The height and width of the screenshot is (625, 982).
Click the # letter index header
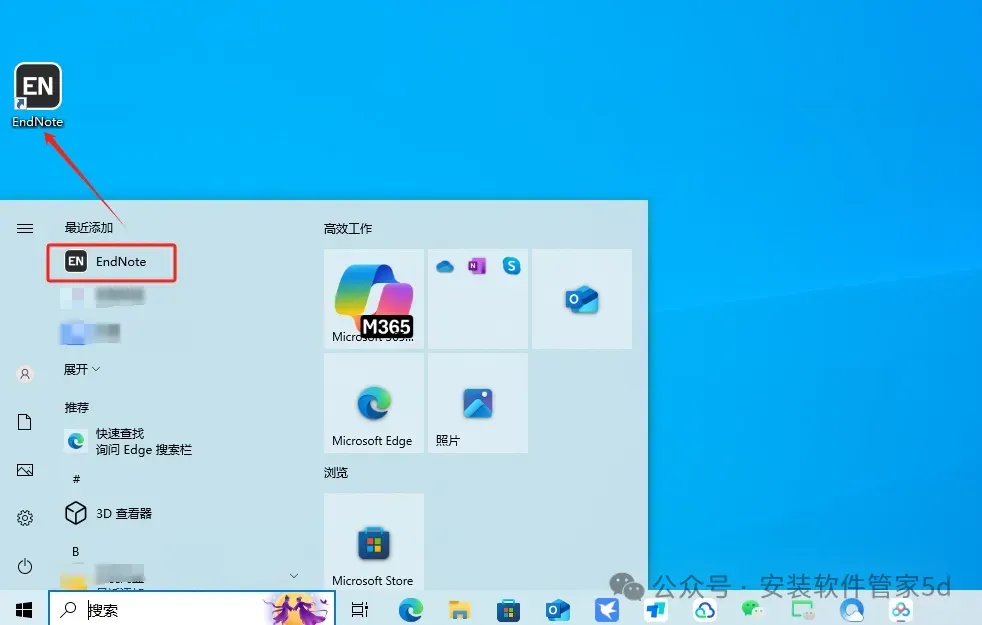coord(76,479)
